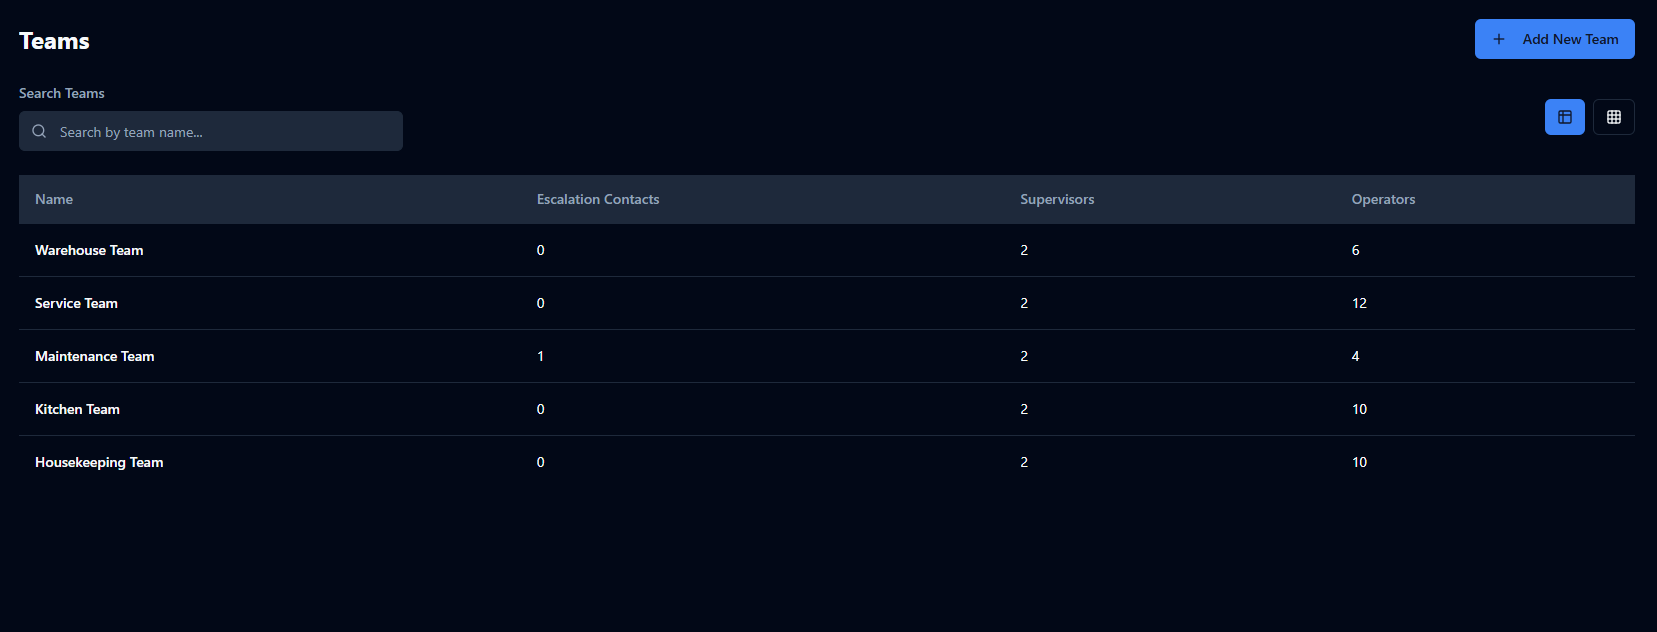Click Maintenance Team escalation contacts value 1

[541, 356]
